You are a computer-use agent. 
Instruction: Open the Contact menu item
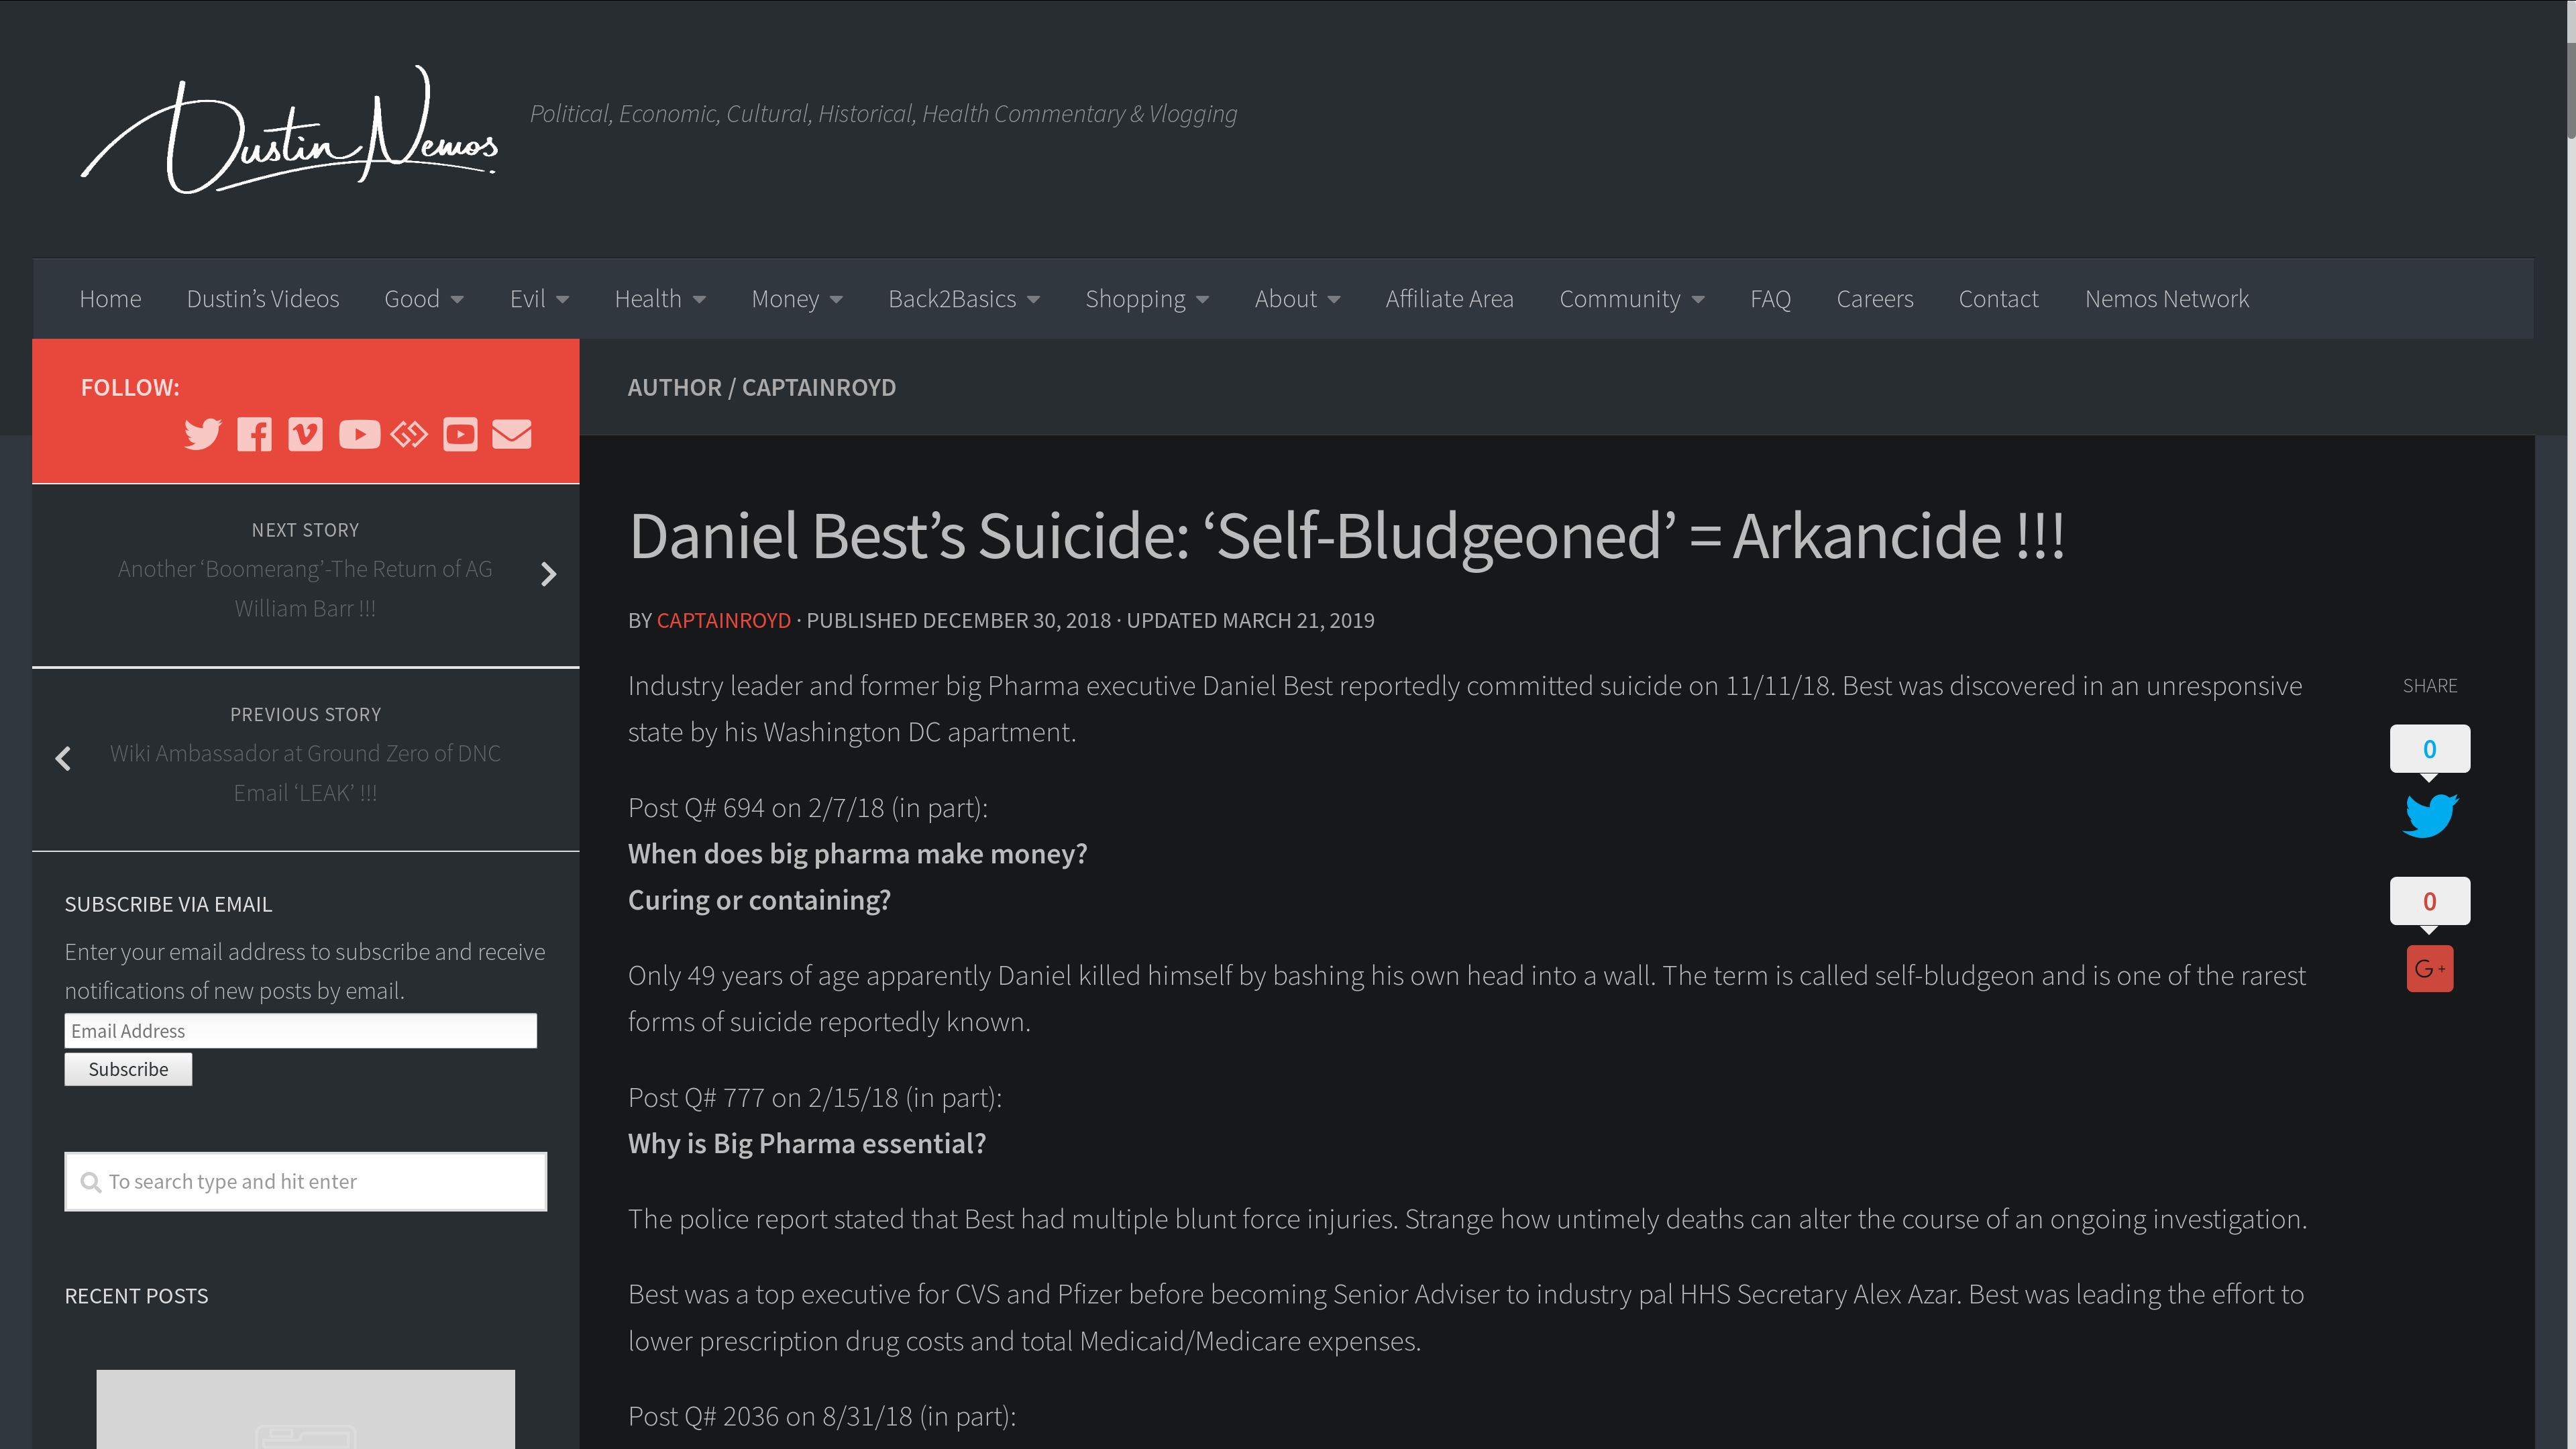[x=1998, y=299]
